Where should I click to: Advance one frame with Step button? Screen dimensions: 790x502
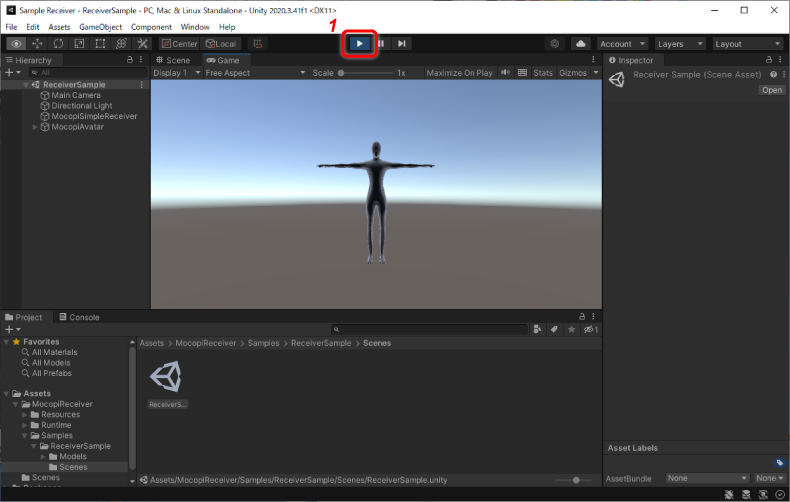point(402,44)
